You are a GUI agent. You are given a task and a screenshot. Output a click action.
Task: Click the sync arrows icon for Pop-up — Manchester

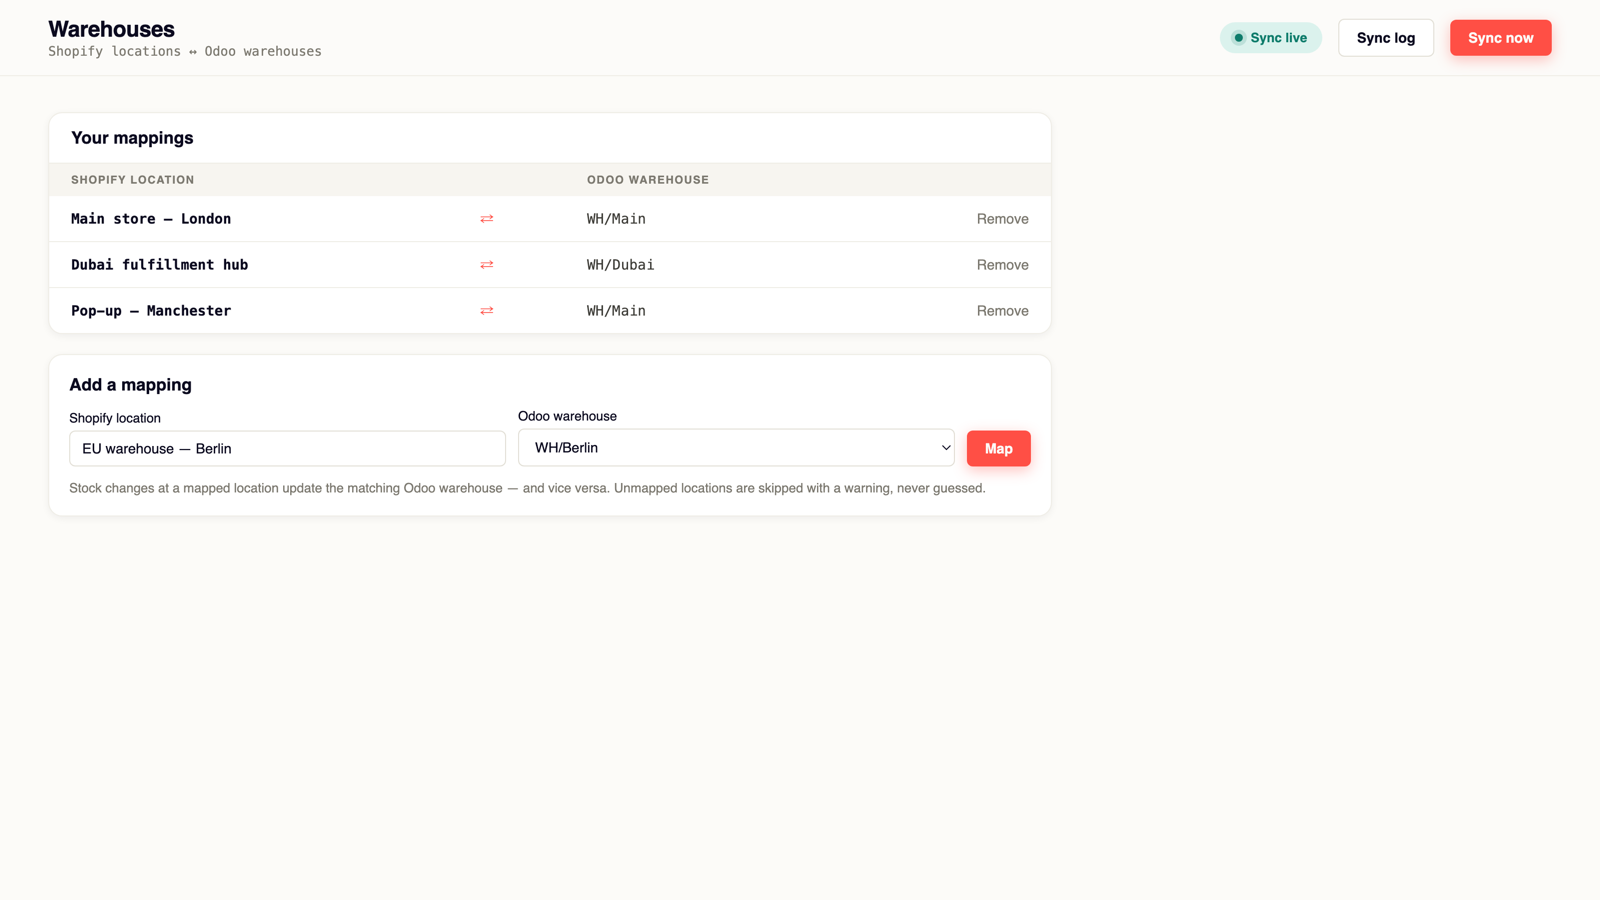pyautogui.click(x=487, y=311)
